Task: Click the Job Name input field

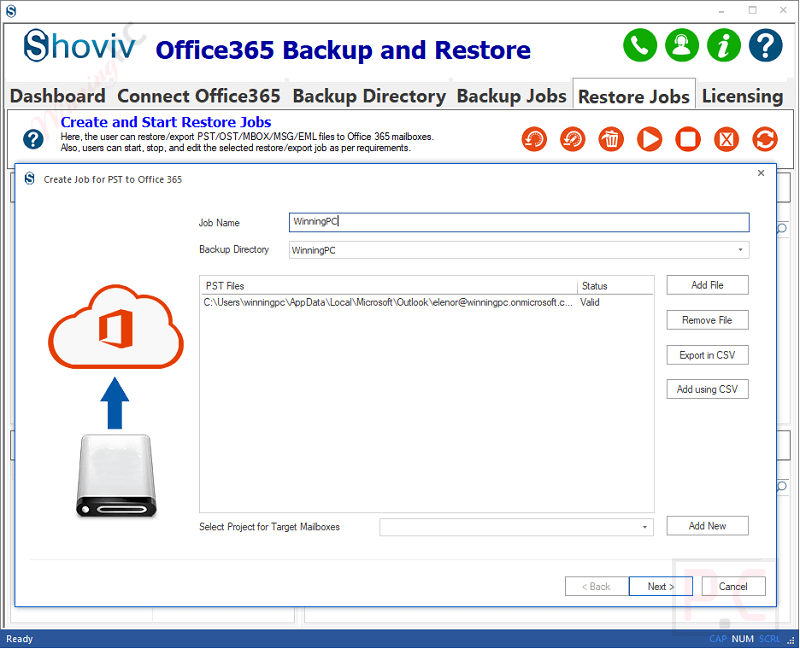Action: 519,222
